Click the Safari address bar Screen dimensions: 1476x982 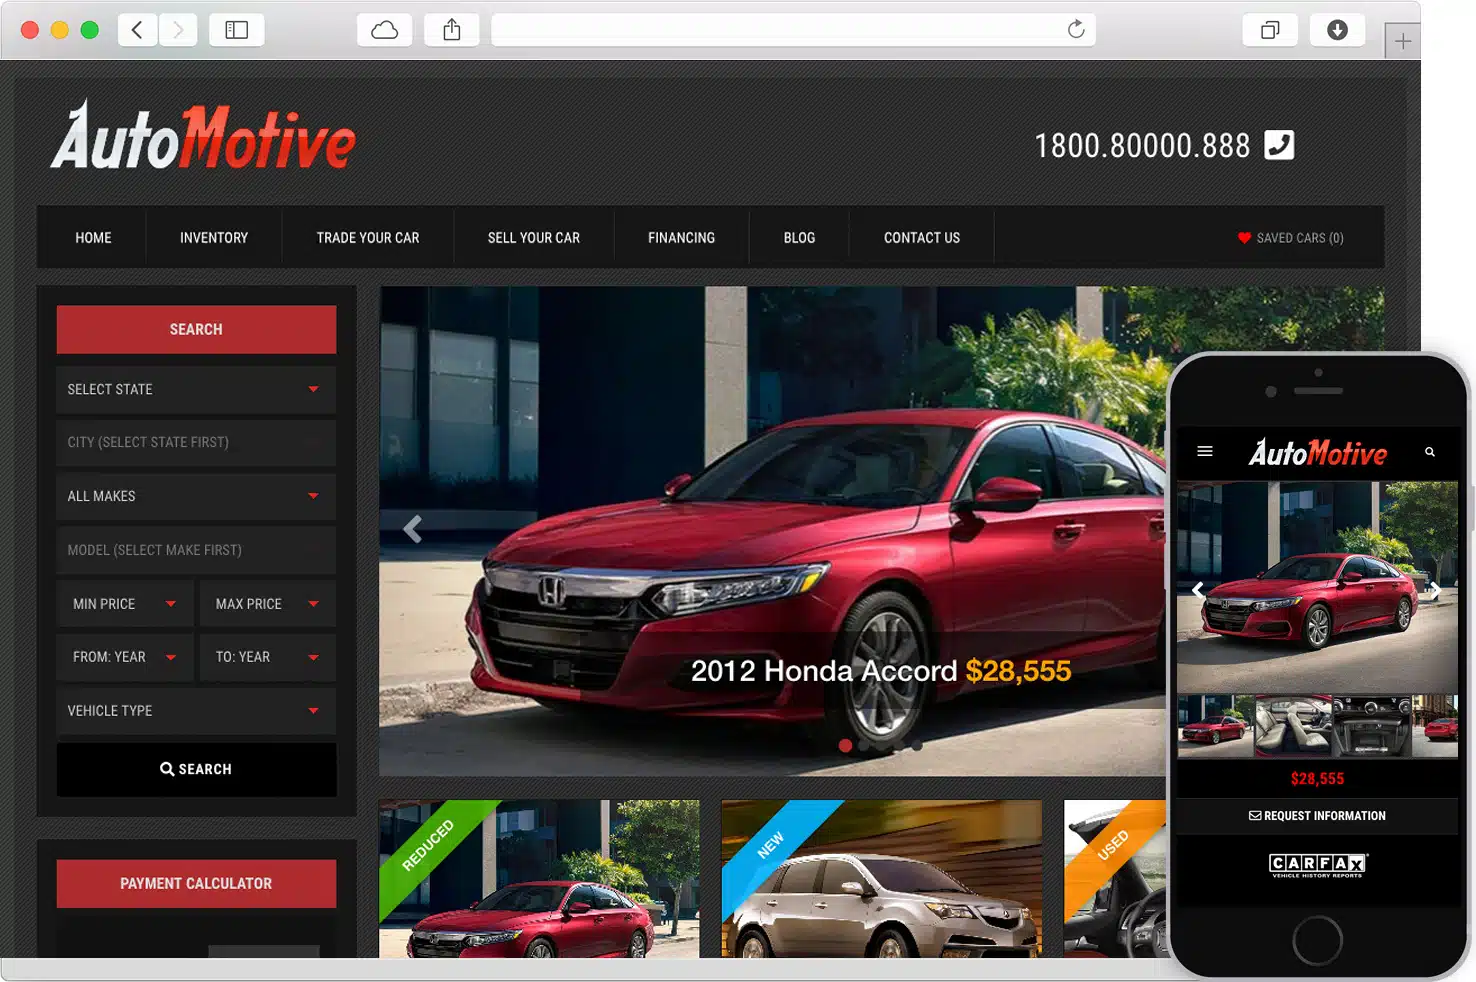point(793,30)
